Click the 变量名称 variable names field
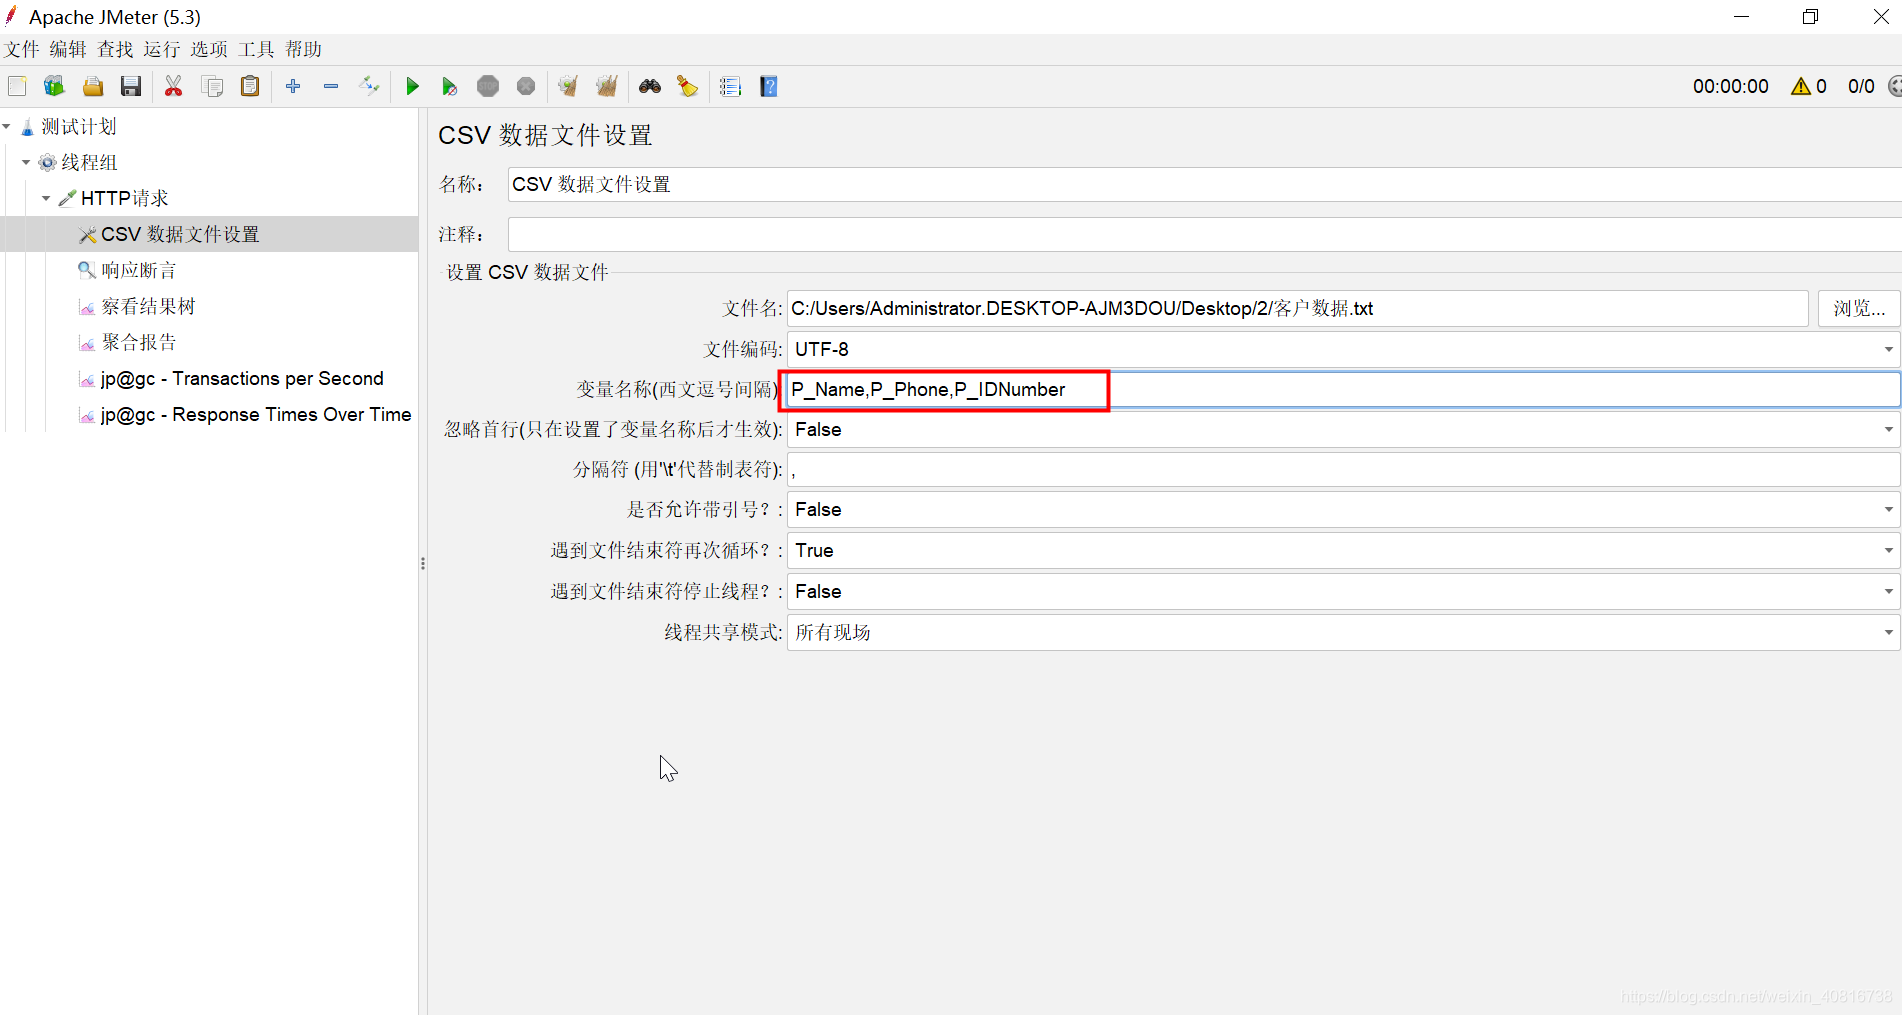This screenshot has height=1015, width=1902. click(1343, 390)
